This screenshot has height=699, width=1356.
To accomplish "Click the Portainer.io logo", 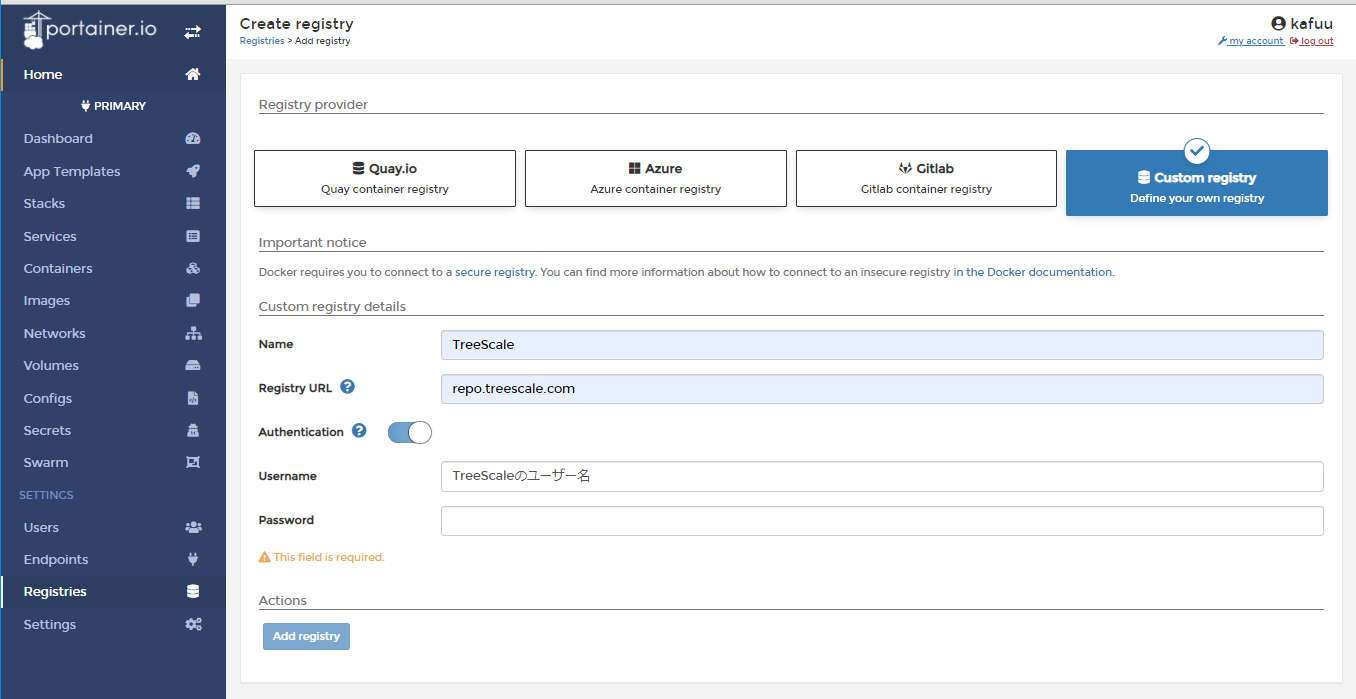I will [90, 30].
